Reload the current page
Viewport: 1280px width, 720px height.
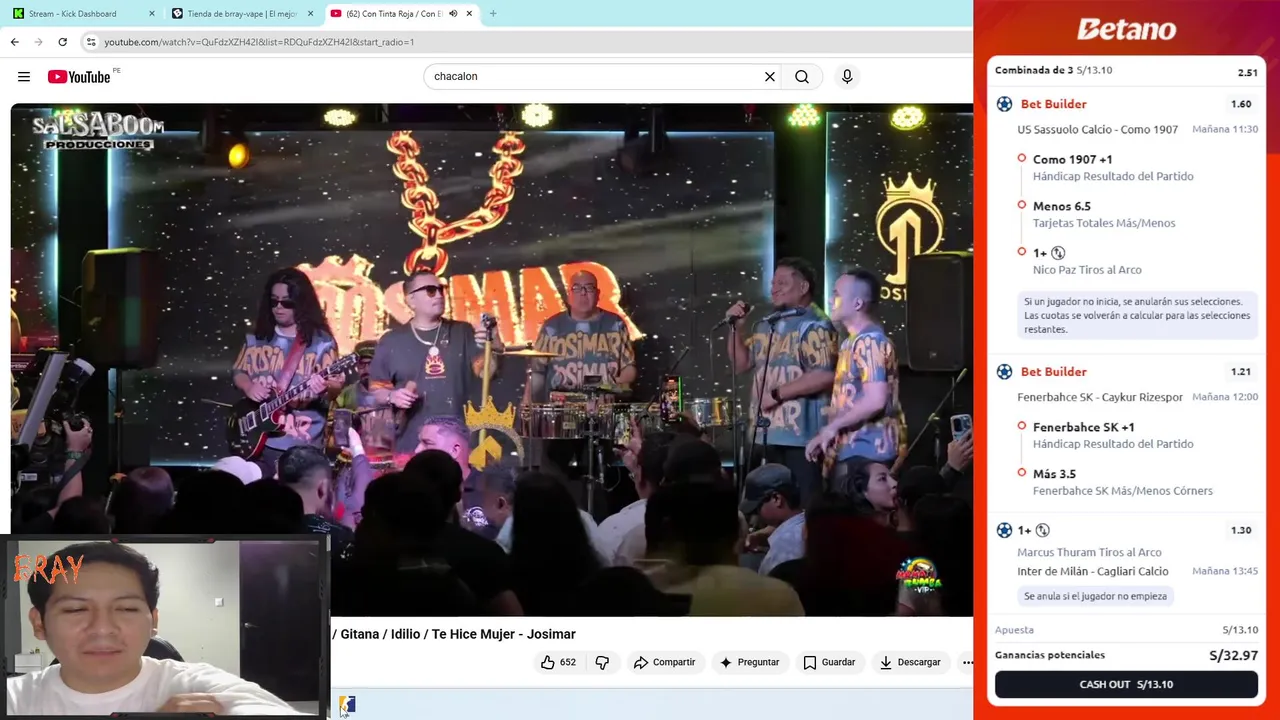[62, 42]
